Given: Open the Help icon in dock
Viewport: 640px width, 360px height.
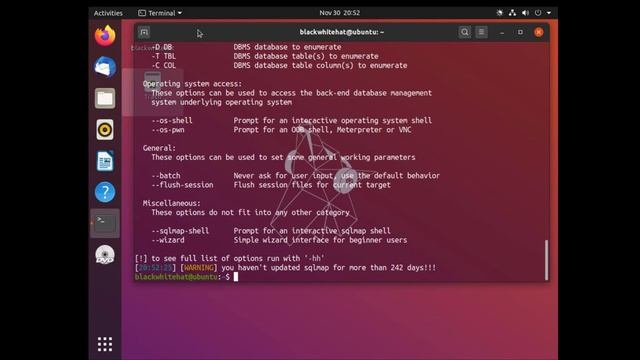Looking at the screenshot, I should tap(105, 192).
